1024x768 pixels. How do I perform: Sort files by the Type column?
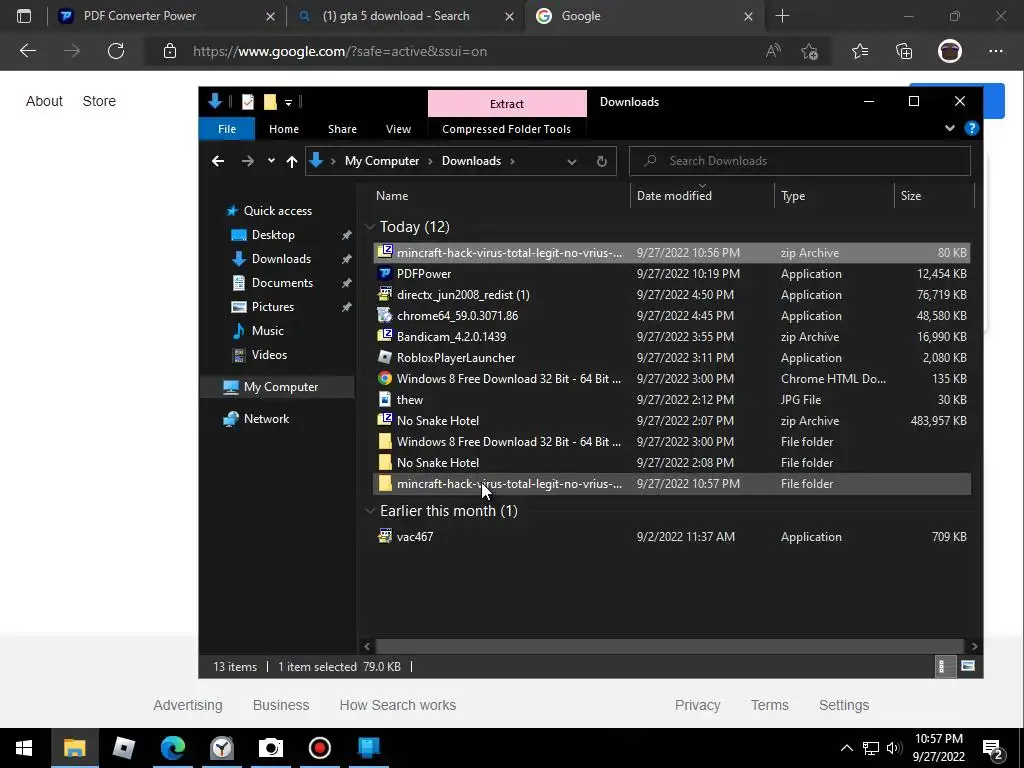pos(793,195)
